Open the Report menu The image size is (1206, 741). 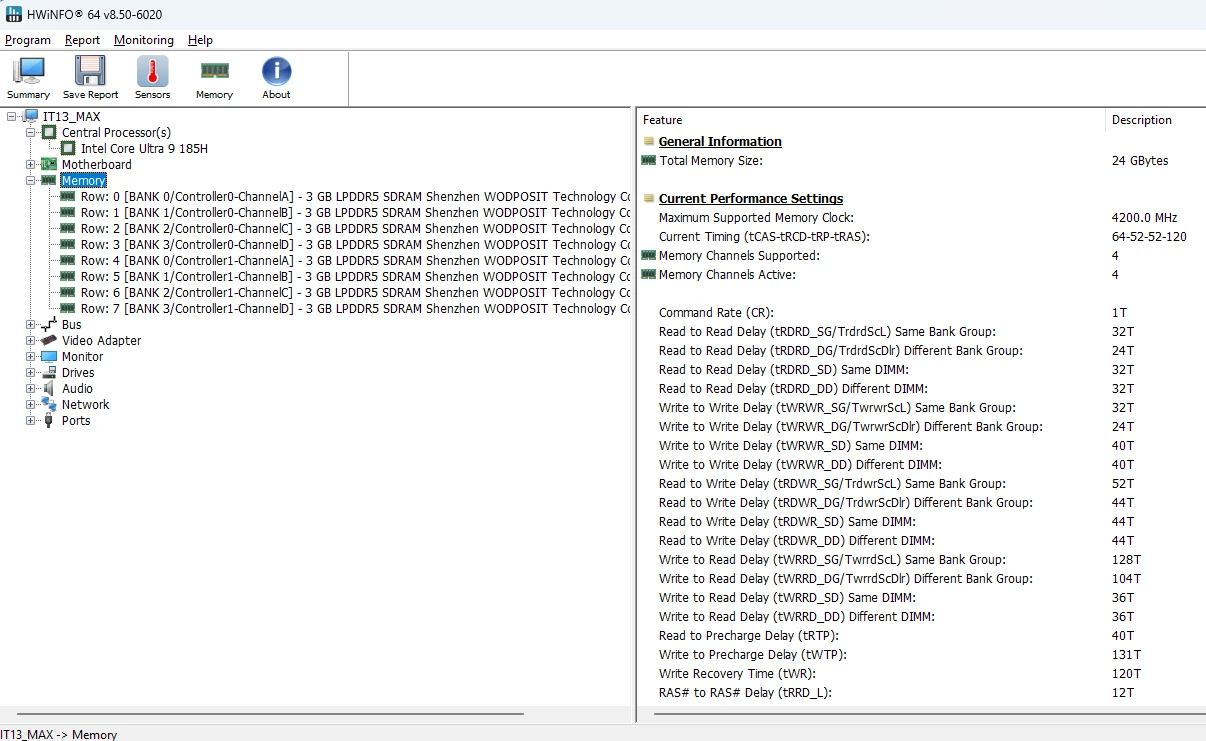coord(83,40)
